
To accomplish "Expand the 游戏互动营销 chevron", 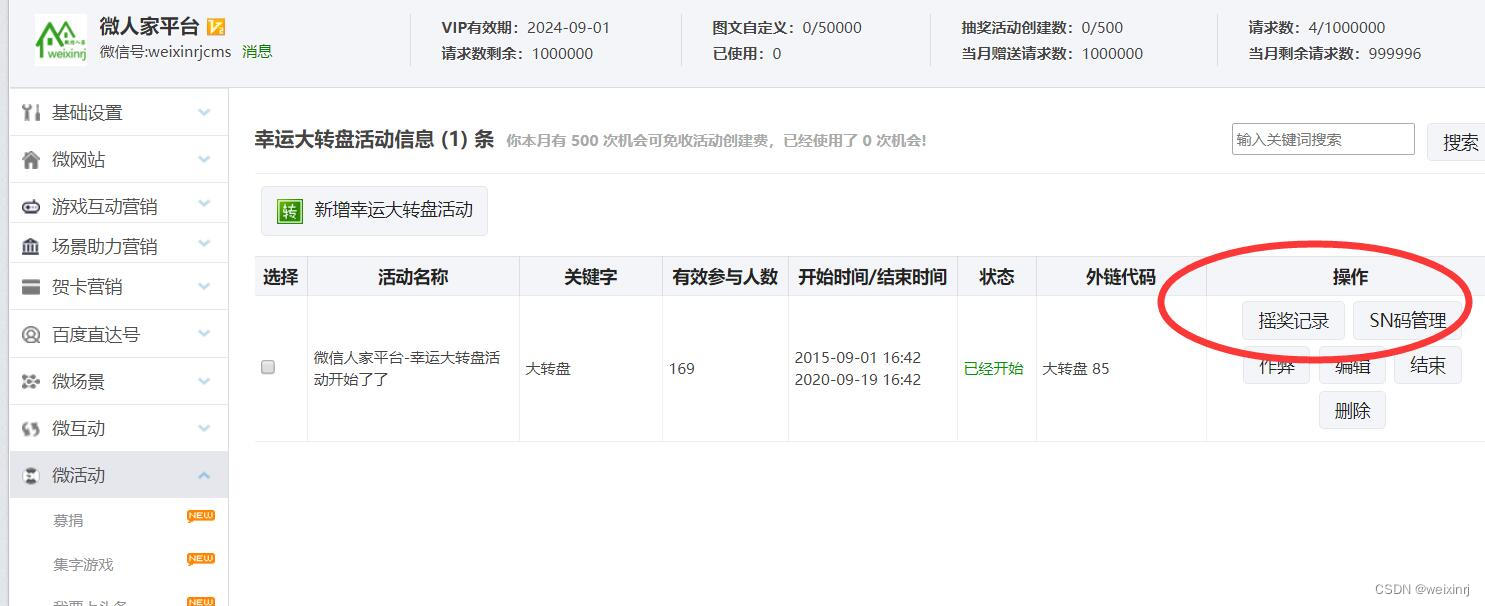I will [x=204, y=203].
